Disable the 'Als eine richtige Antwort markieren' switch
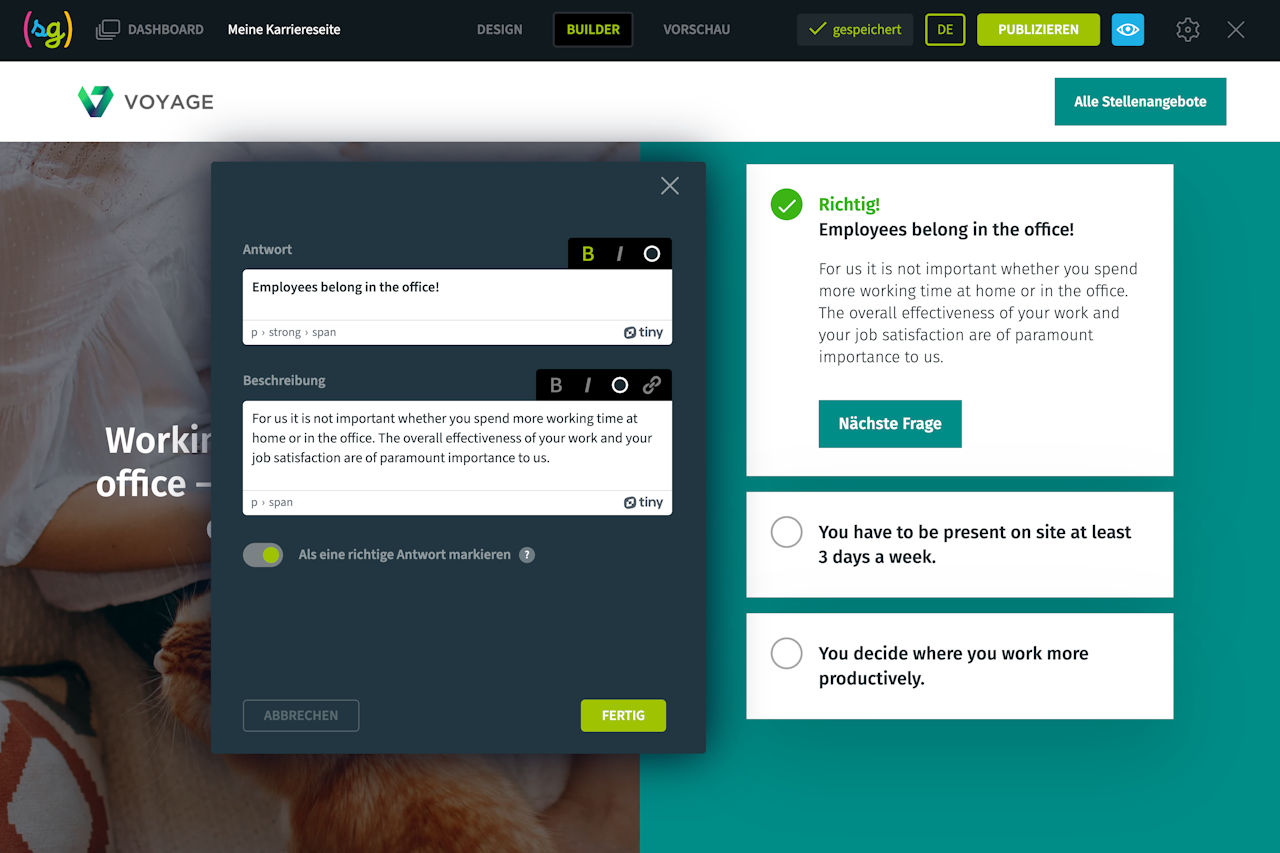This screenshot has width=1280, height=853. click(x=263, y=555)
